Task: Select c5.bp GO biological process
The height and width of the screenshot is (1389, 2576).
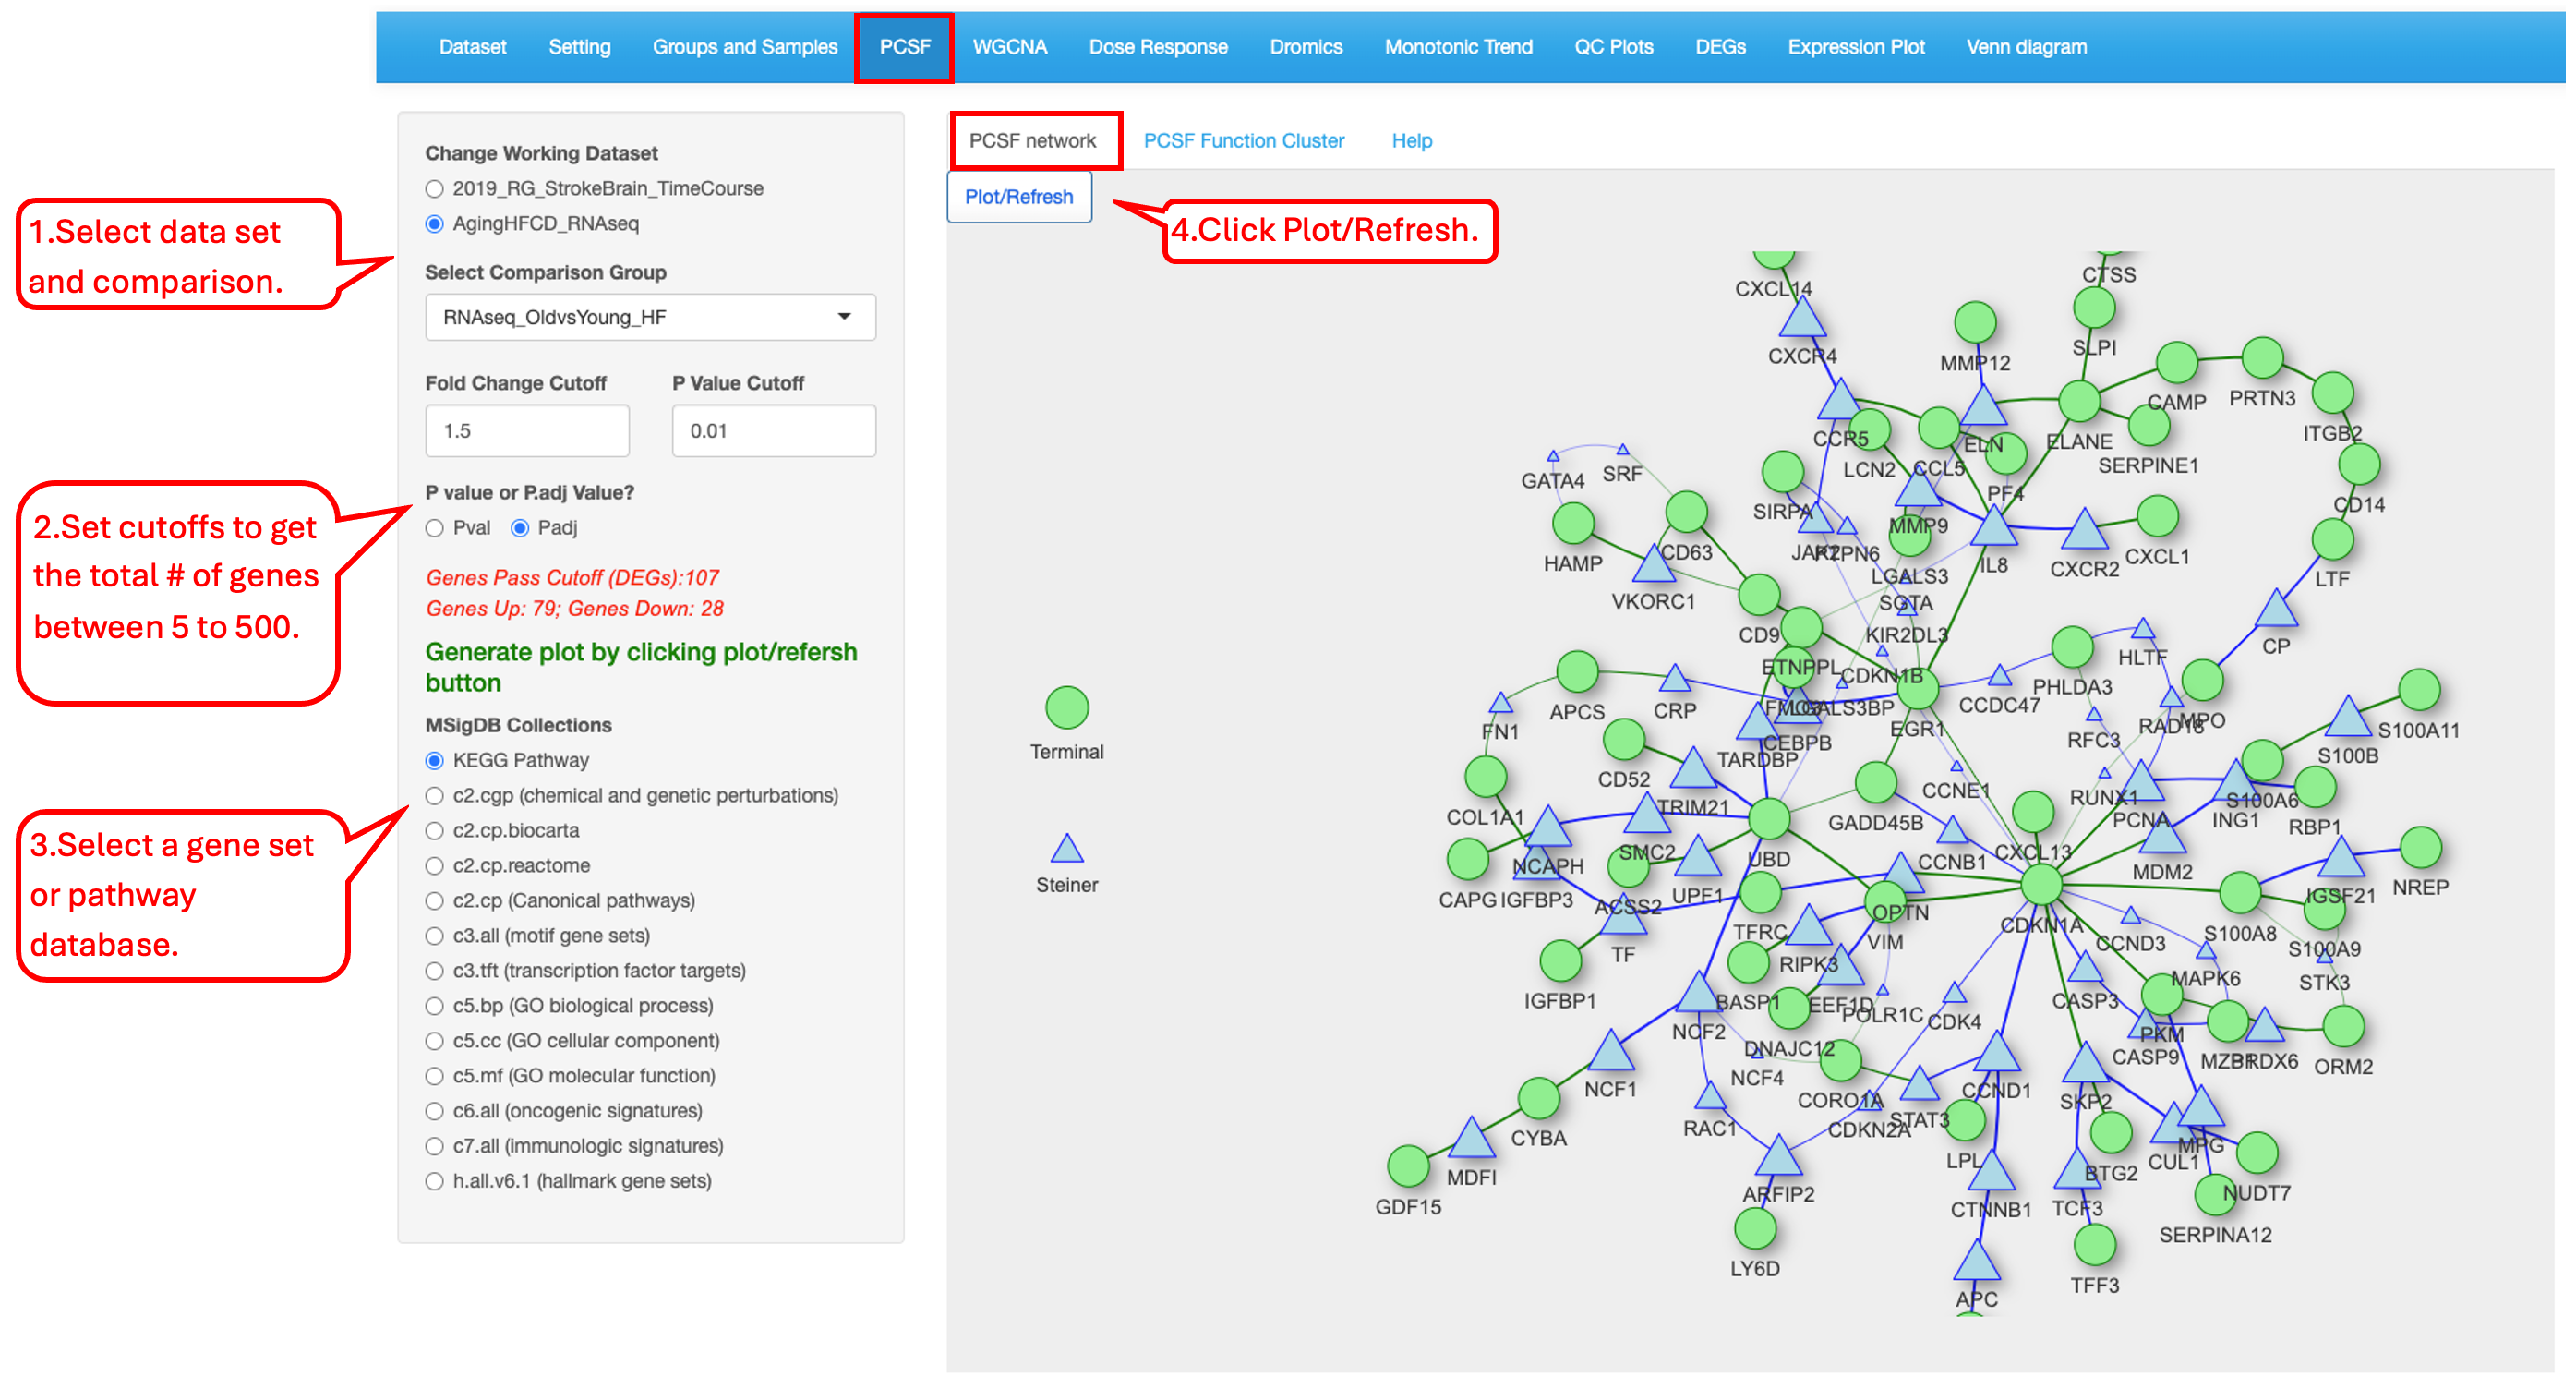Action: pos(434,1006)
